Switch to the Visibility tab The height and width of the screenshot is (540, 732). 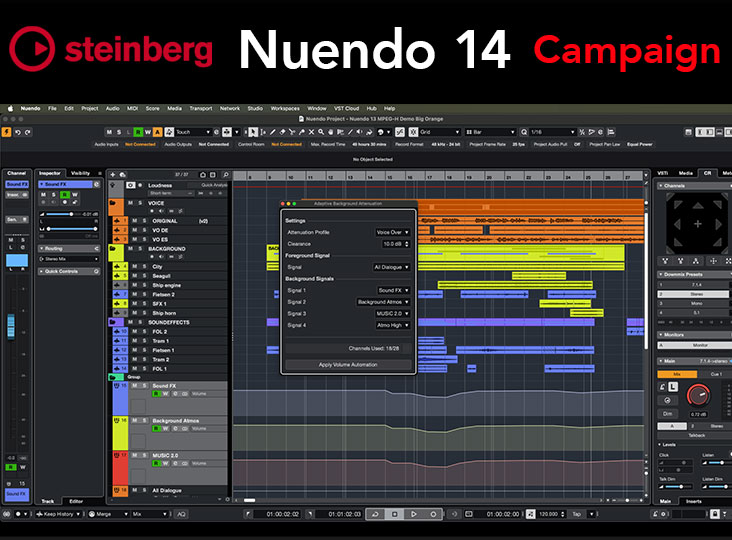[81, 173]
